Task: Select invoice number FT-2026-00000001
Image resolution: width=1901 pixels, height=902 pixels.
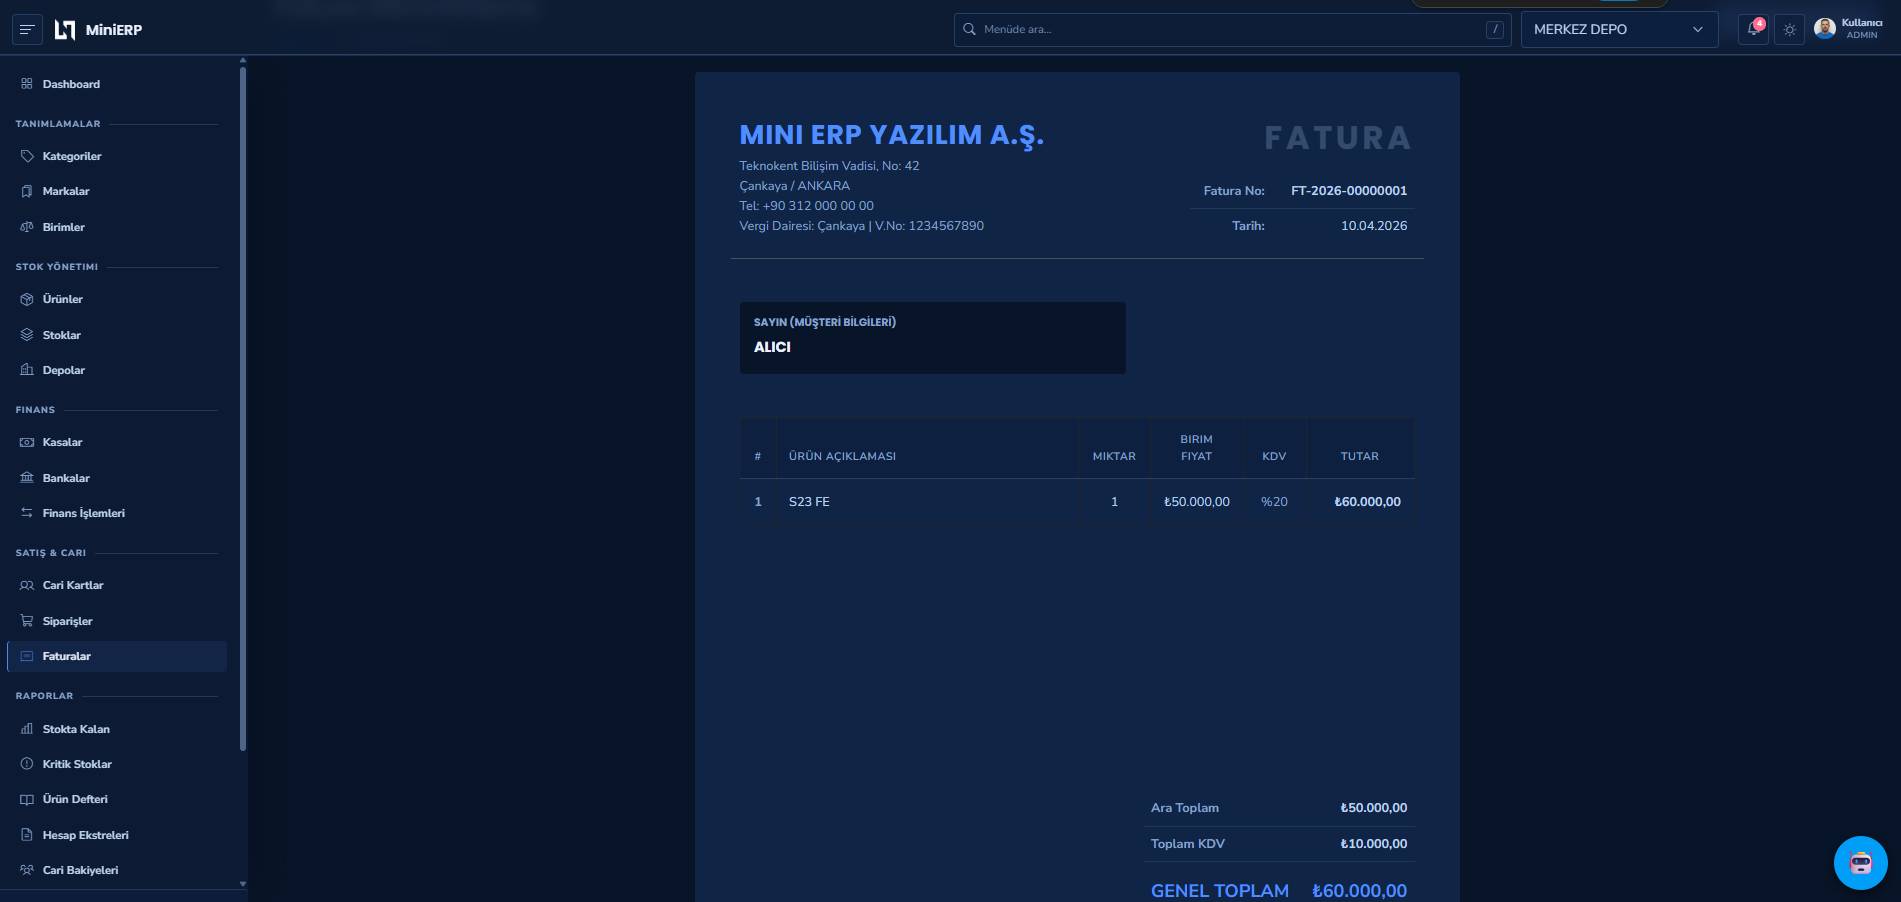Action: pos(1349,191)
